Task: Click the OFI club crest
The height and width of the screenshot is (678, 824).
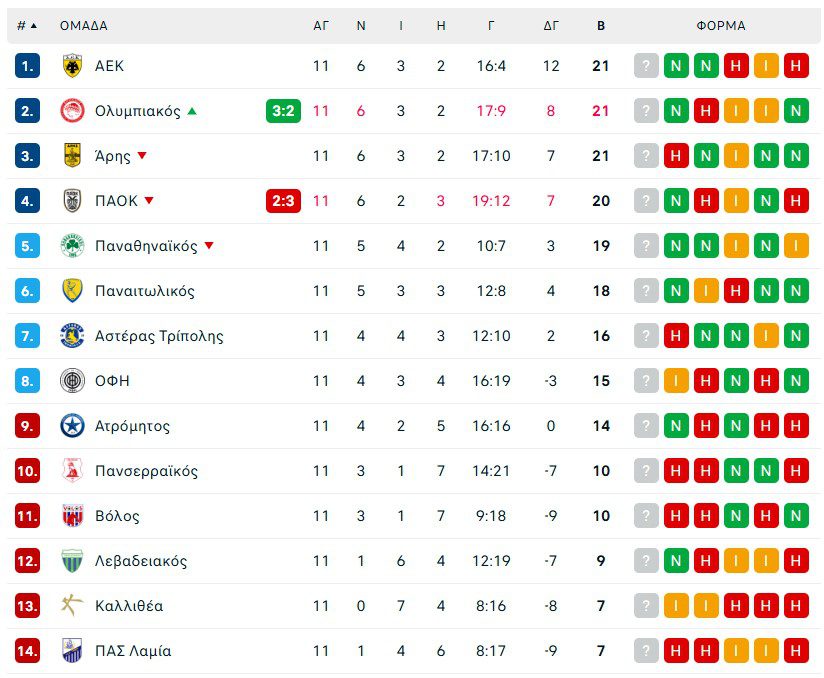Action: pyautogui.click(x=72, y=381)
